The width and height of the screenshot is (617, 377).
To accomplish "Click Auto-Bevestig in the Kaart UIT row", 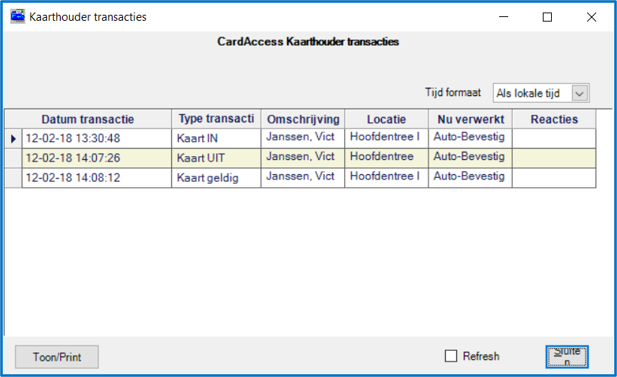I will click(x=470, y=158).
